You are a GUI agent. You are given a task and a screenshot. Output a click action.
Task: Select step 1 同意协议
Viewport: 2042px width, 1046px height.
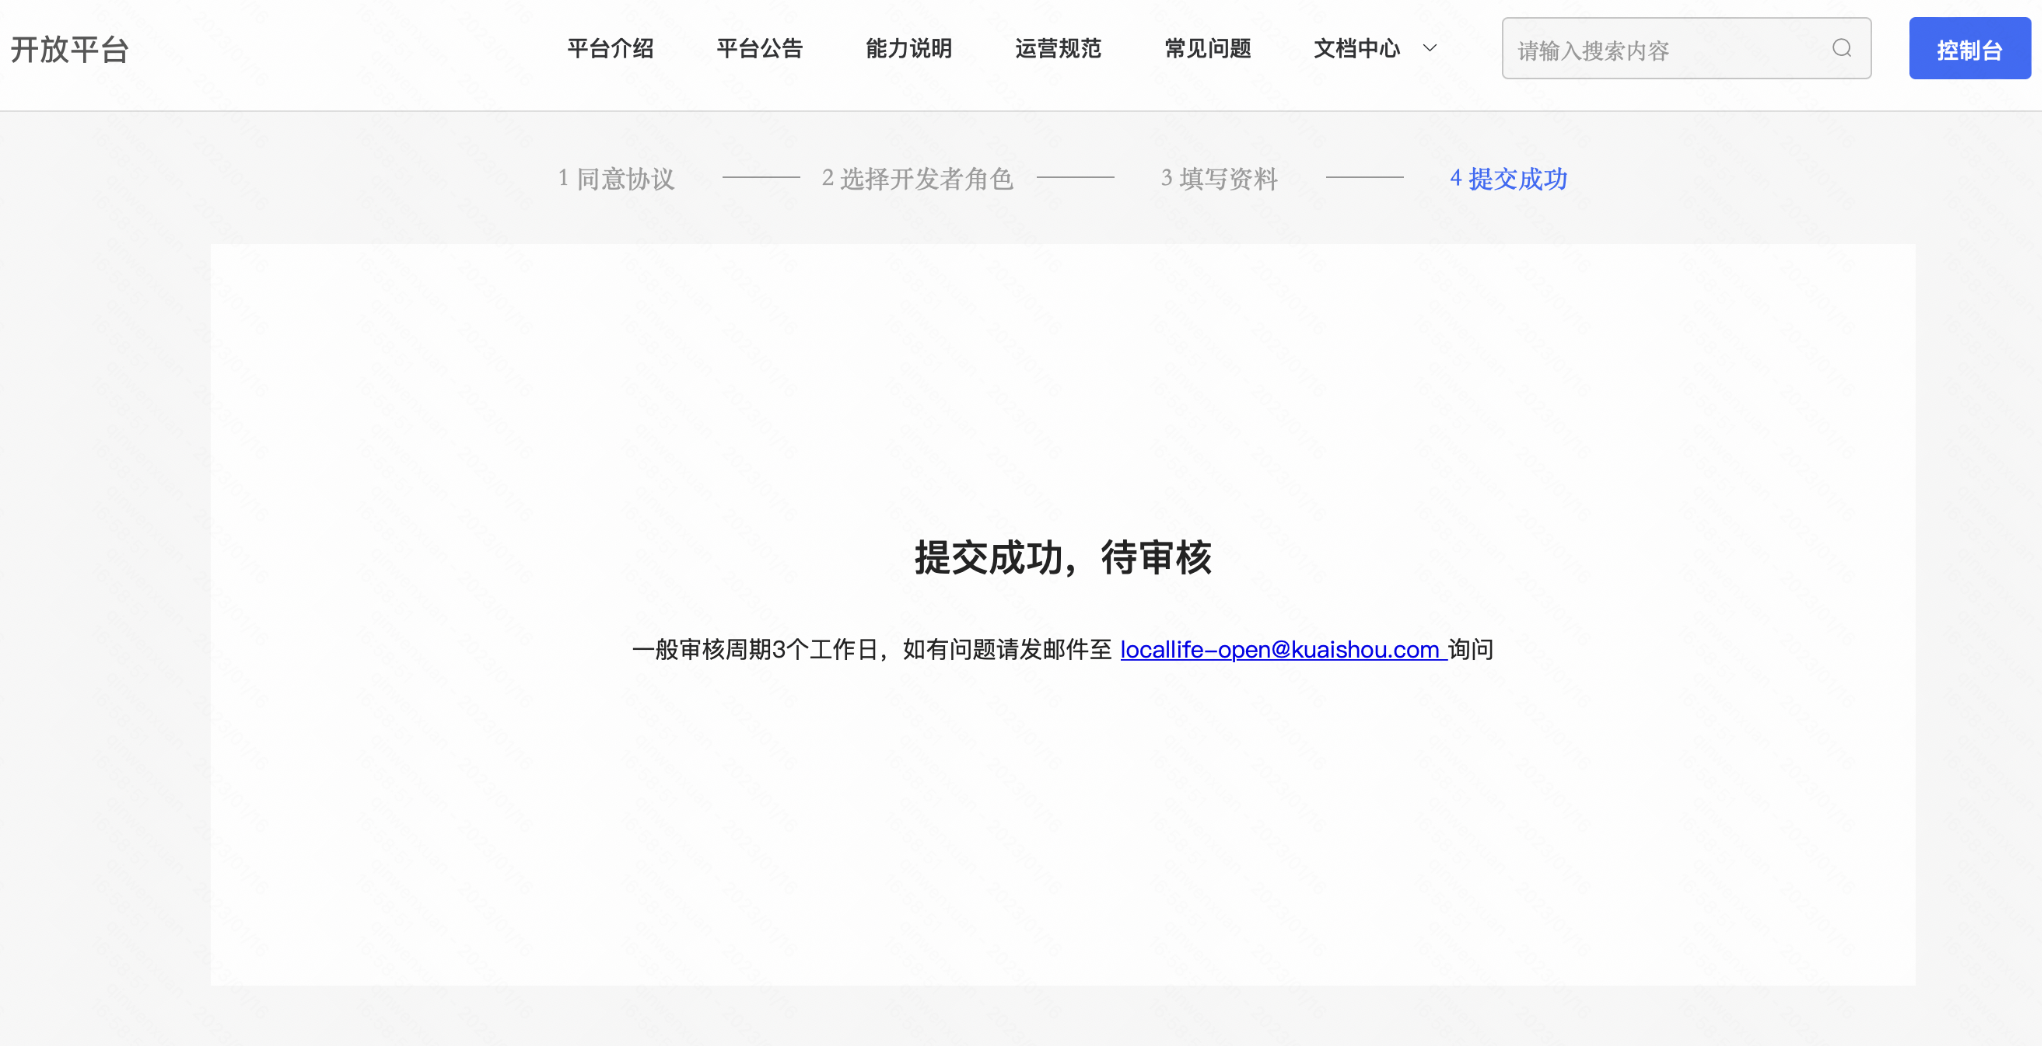[x=616, y=179]
